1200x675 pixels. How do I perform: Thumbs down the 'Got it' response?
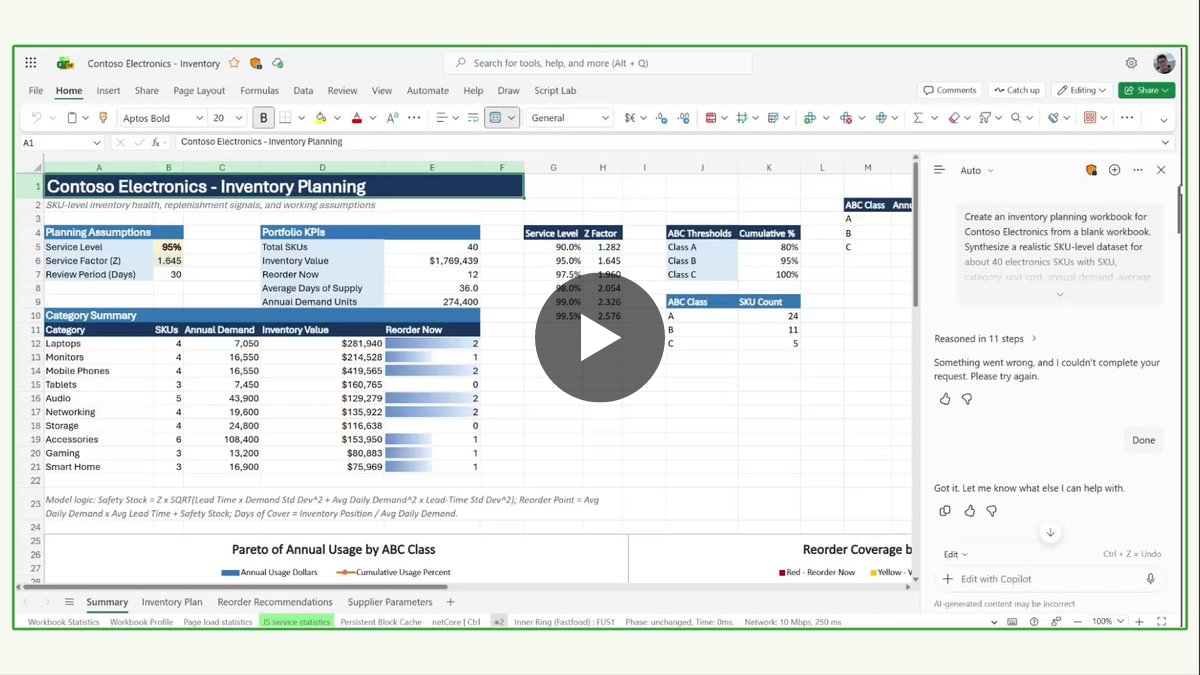coord(991,511)
